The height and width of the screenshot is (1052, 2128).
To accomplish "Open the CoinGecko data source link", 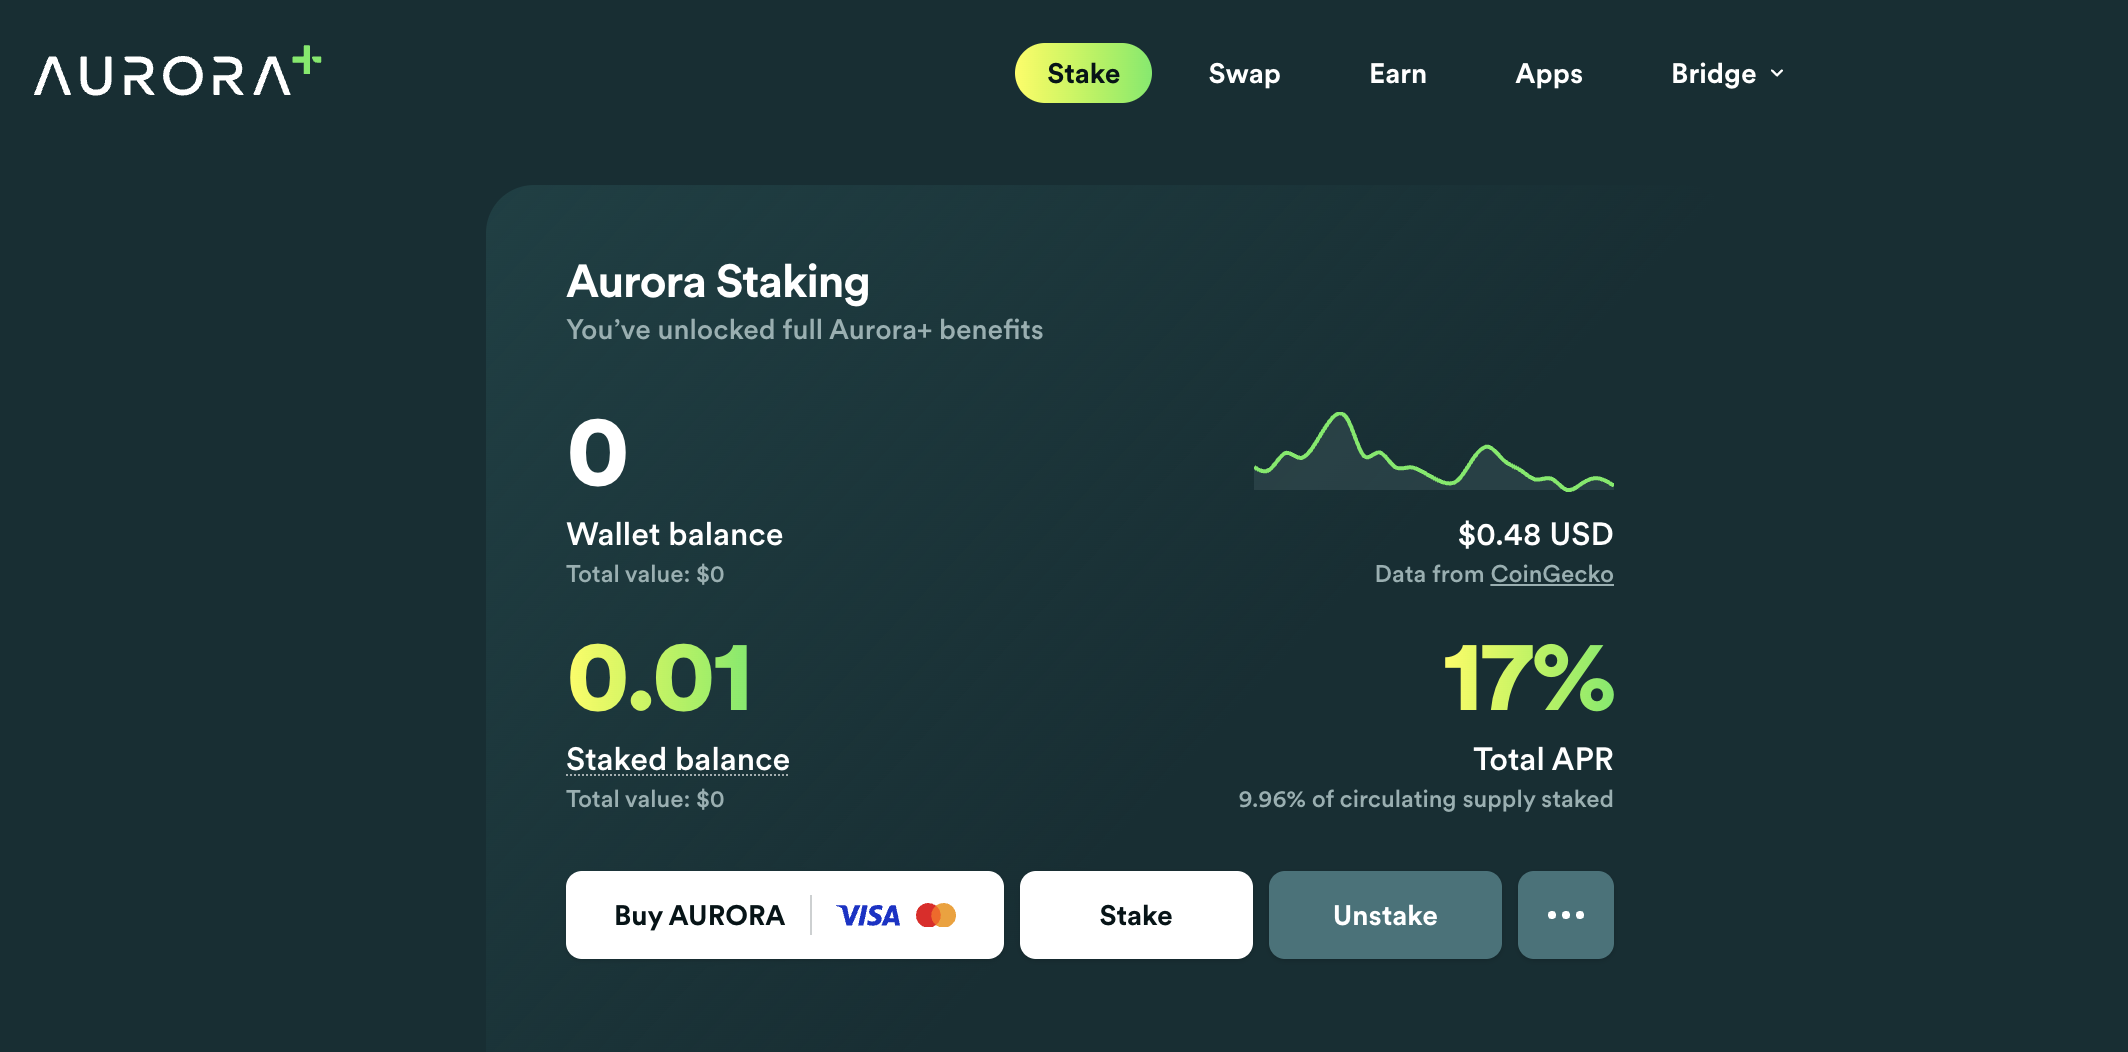I will pyautogui.click(x=1552, y=574).
